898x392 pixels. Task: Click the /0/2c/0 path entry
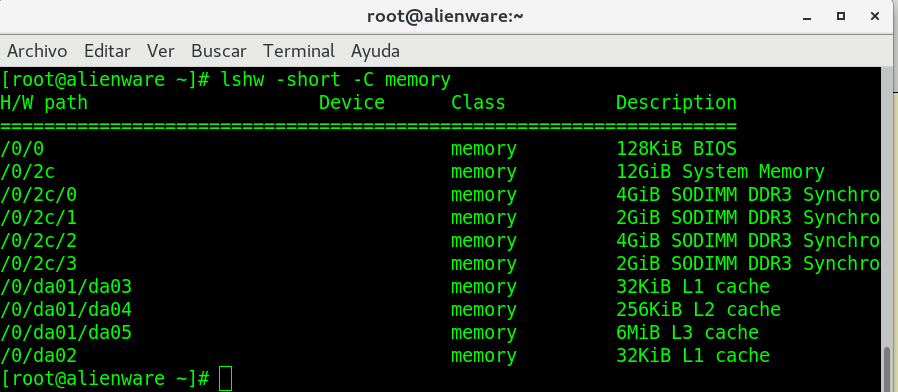click(x=38, y=195)
